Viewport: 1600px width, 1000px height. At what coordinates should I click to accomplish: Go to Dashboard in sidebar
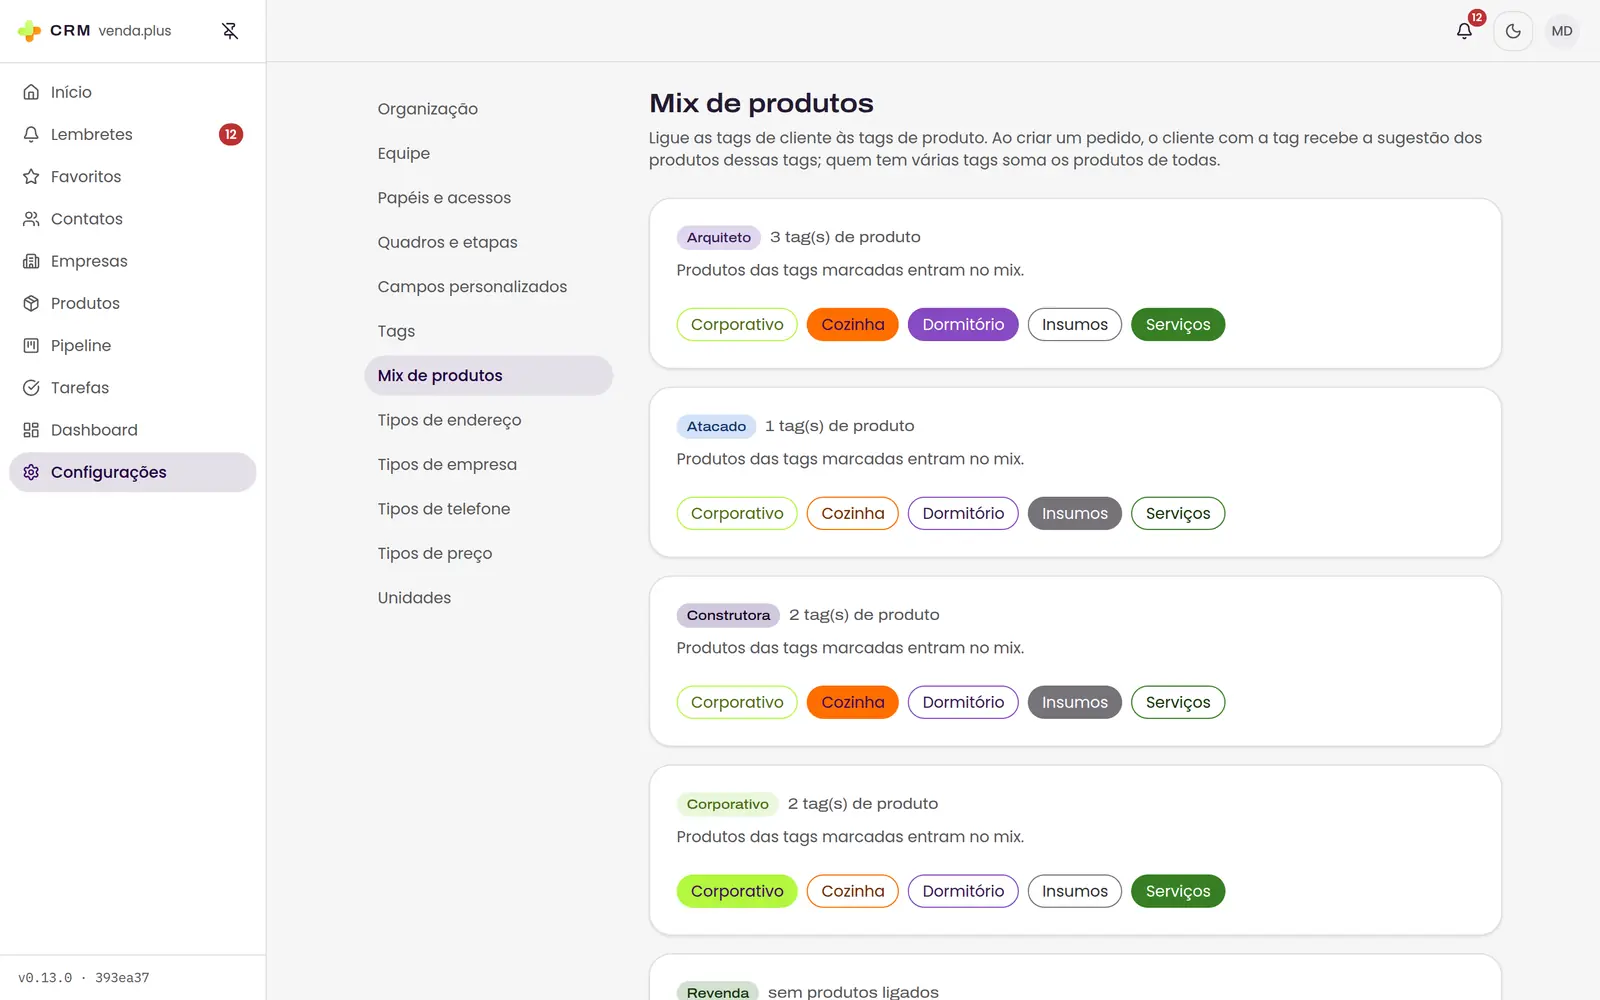pos(133,430)
